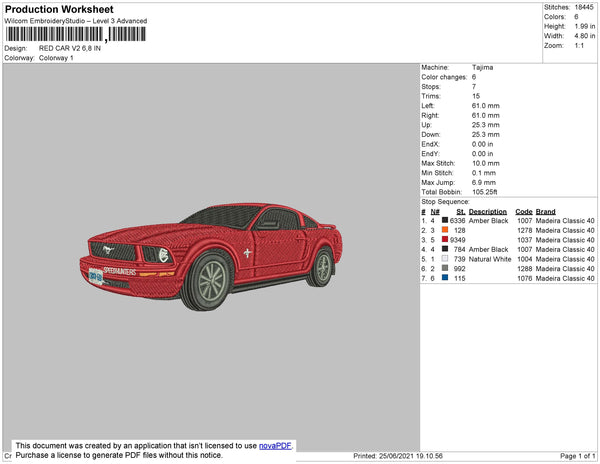Open the novaPDF link in the notice
Viewport: 600px width, 464px height.
(274, 445)
